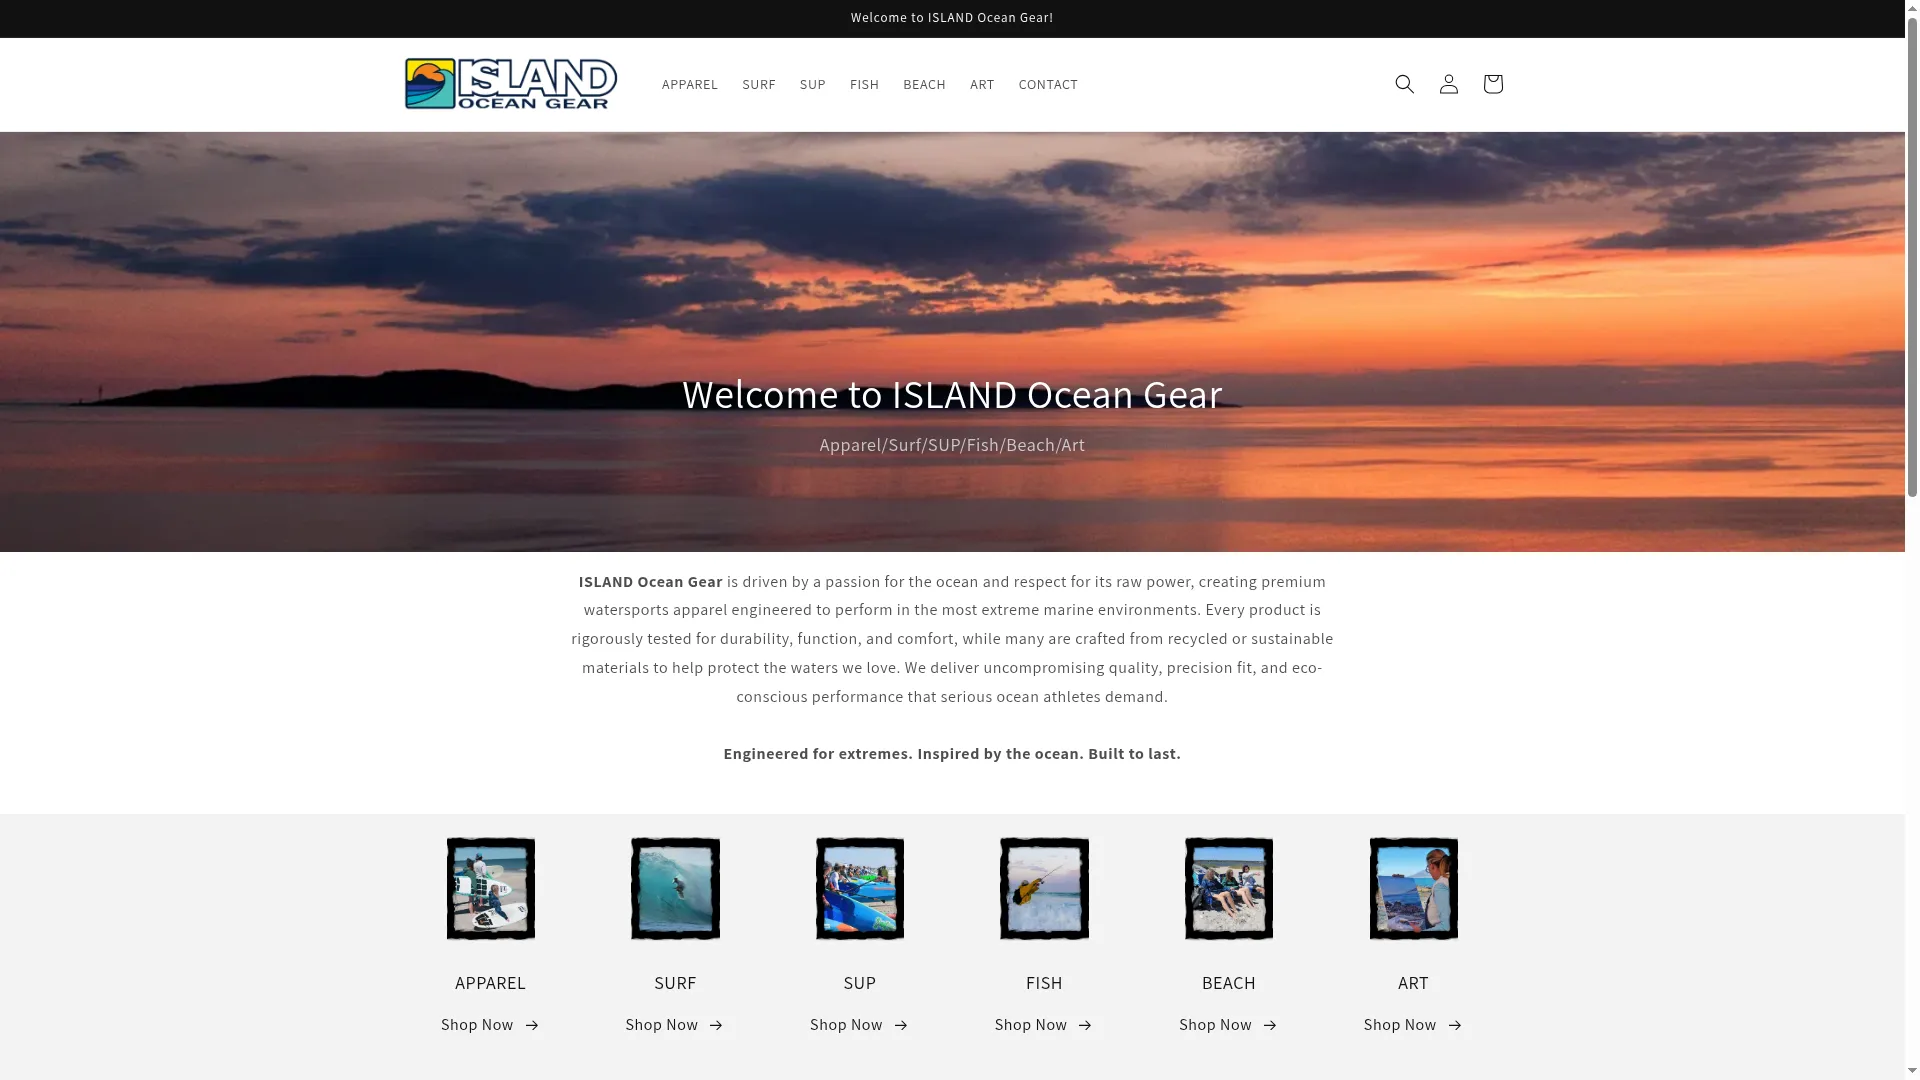1920x1080 pixels.
Task: Click the APPAREL heading below the thumbnail
Action: (x=490, y=983)
